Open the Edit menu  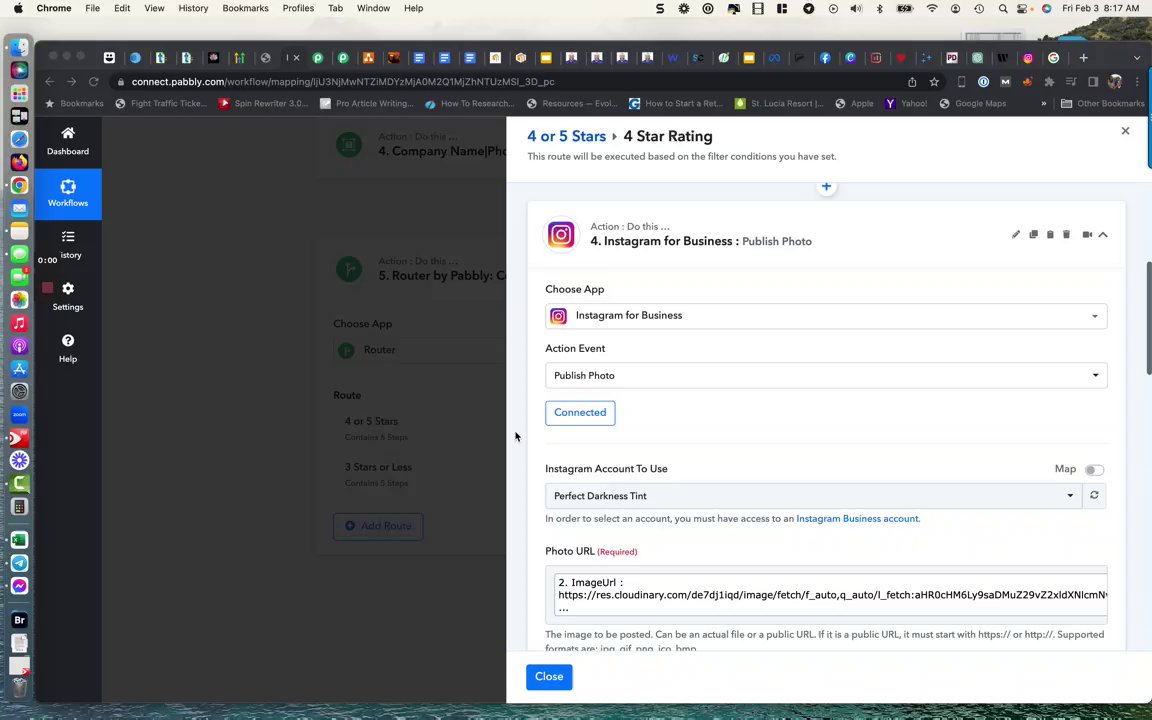point(122,8)
